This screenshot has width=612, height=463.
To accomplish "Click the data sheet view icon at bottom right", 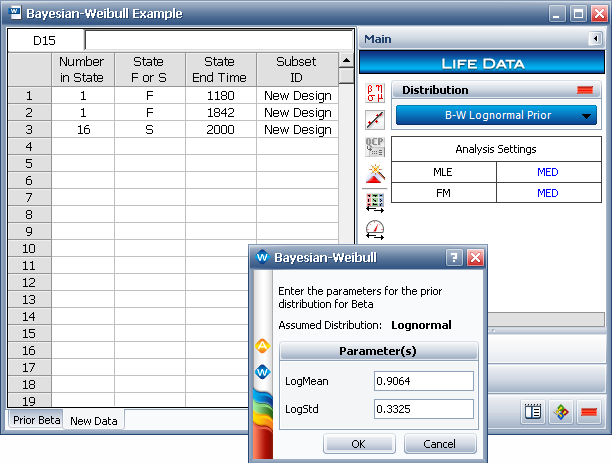I will [x=533, y=411].
